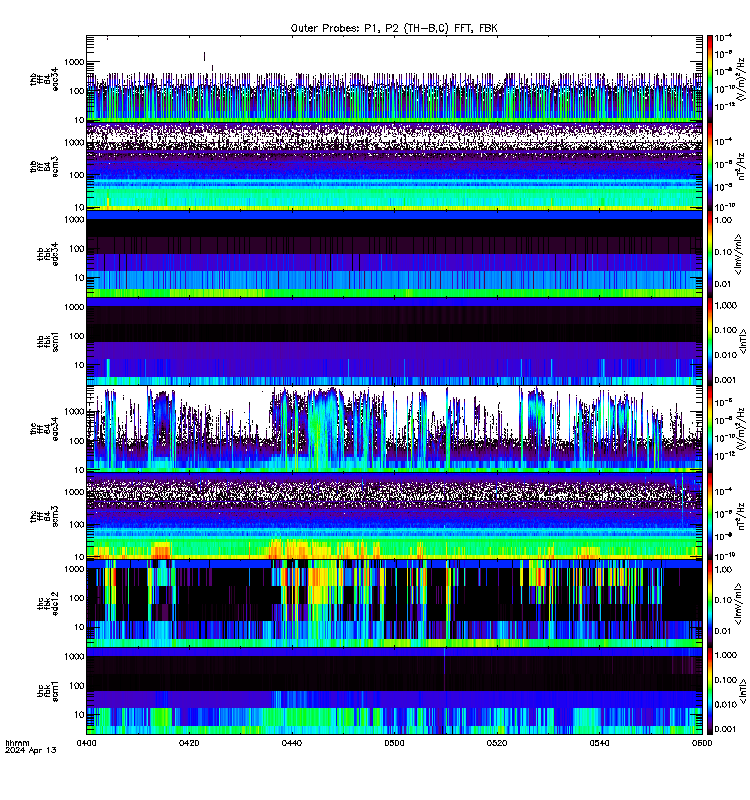Screen dimensions: 750x800
Task: Click the thb fbk edc34 panel color bar
Action: pyautogui.click(x=710, y=254)
